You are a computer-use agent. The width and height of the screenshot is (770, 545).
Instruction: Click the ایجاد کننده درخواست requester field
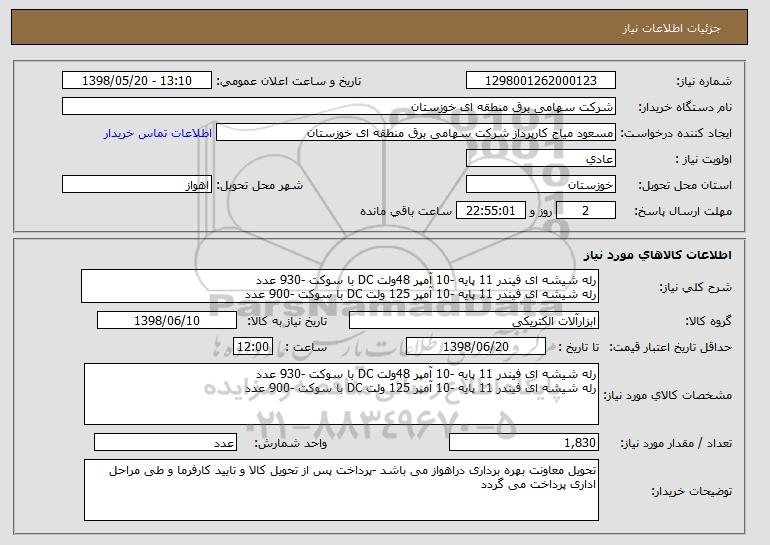click(417, 133)
